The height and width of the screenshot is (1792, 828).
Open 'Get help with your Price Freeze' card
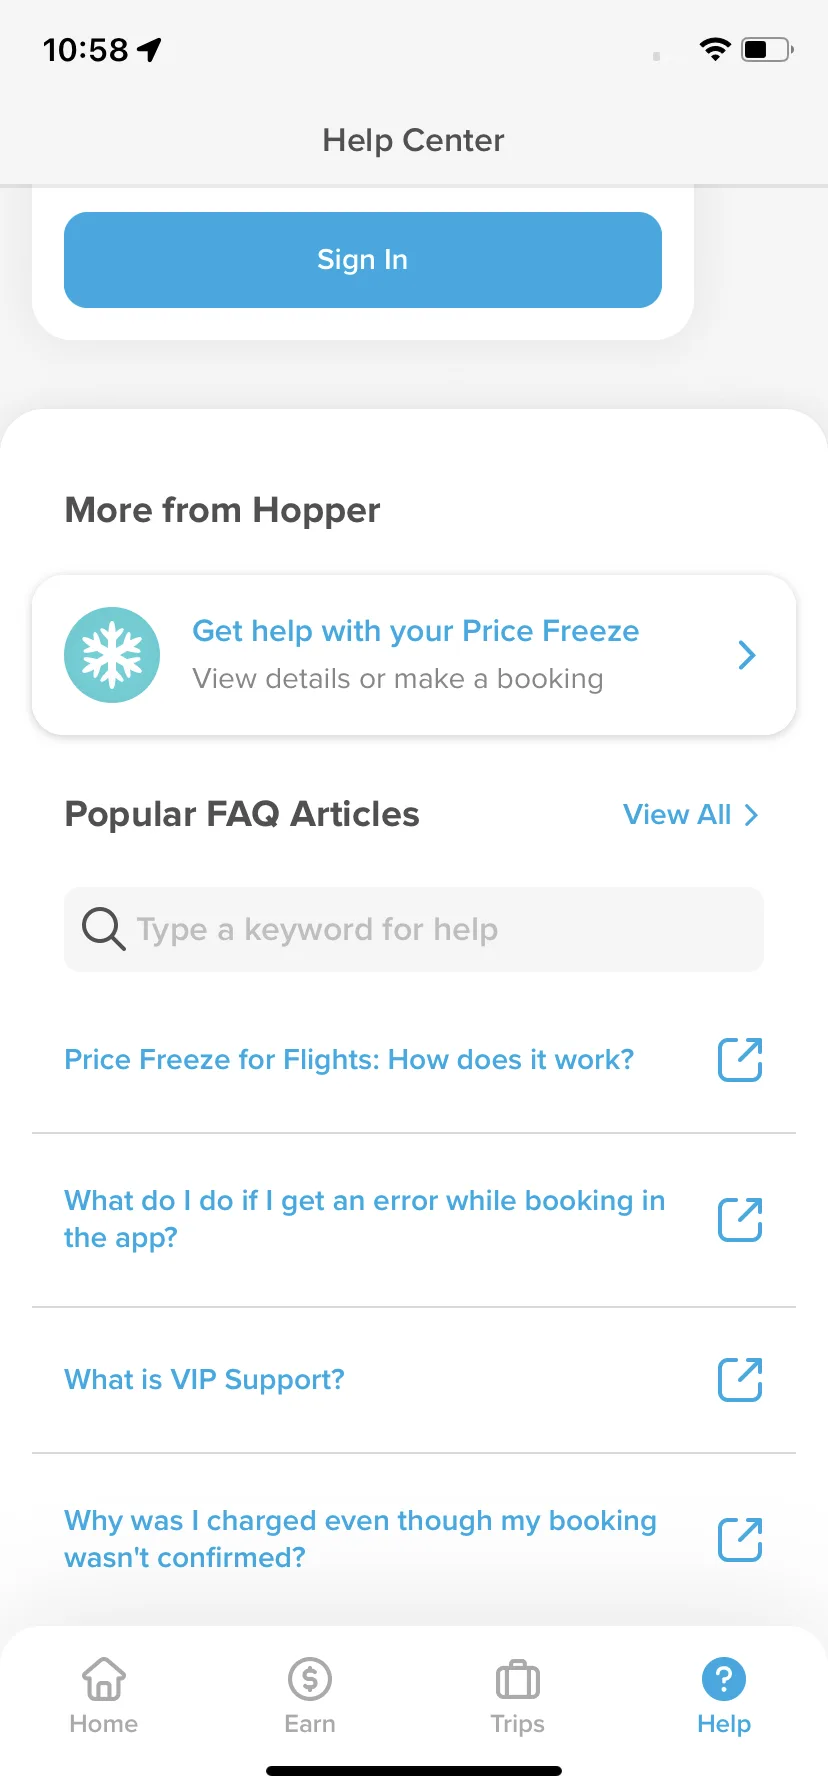tap(414, 655)
